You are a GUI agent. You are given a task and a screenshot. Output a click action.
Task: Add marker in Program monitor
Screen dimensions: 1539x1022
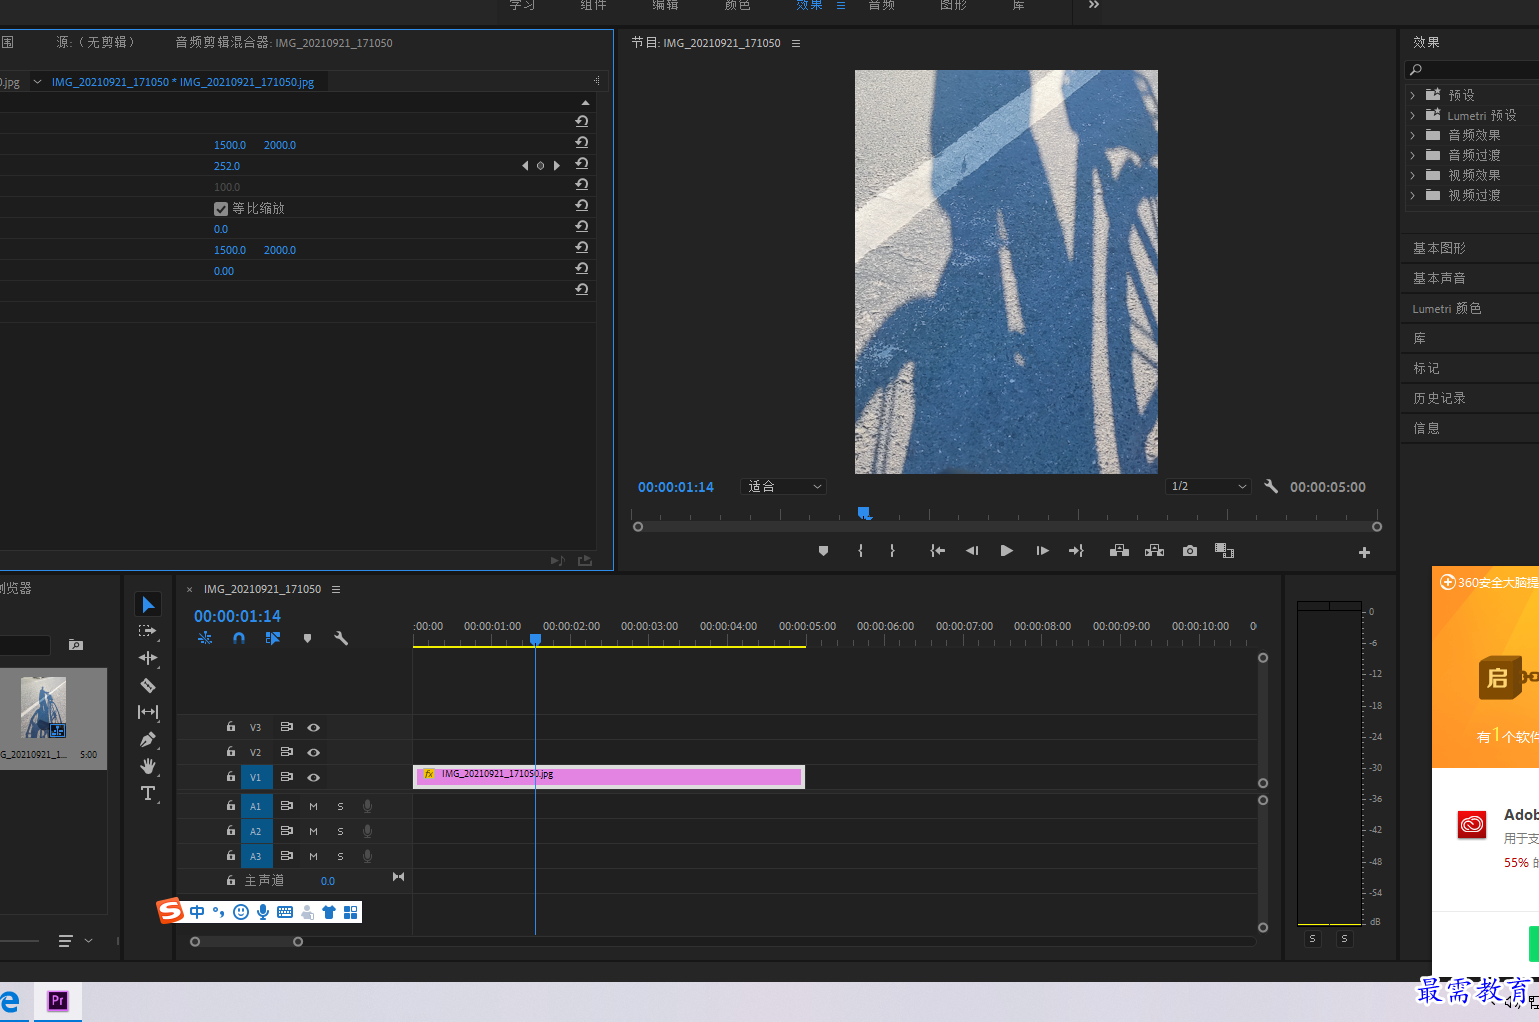point(823,551)
